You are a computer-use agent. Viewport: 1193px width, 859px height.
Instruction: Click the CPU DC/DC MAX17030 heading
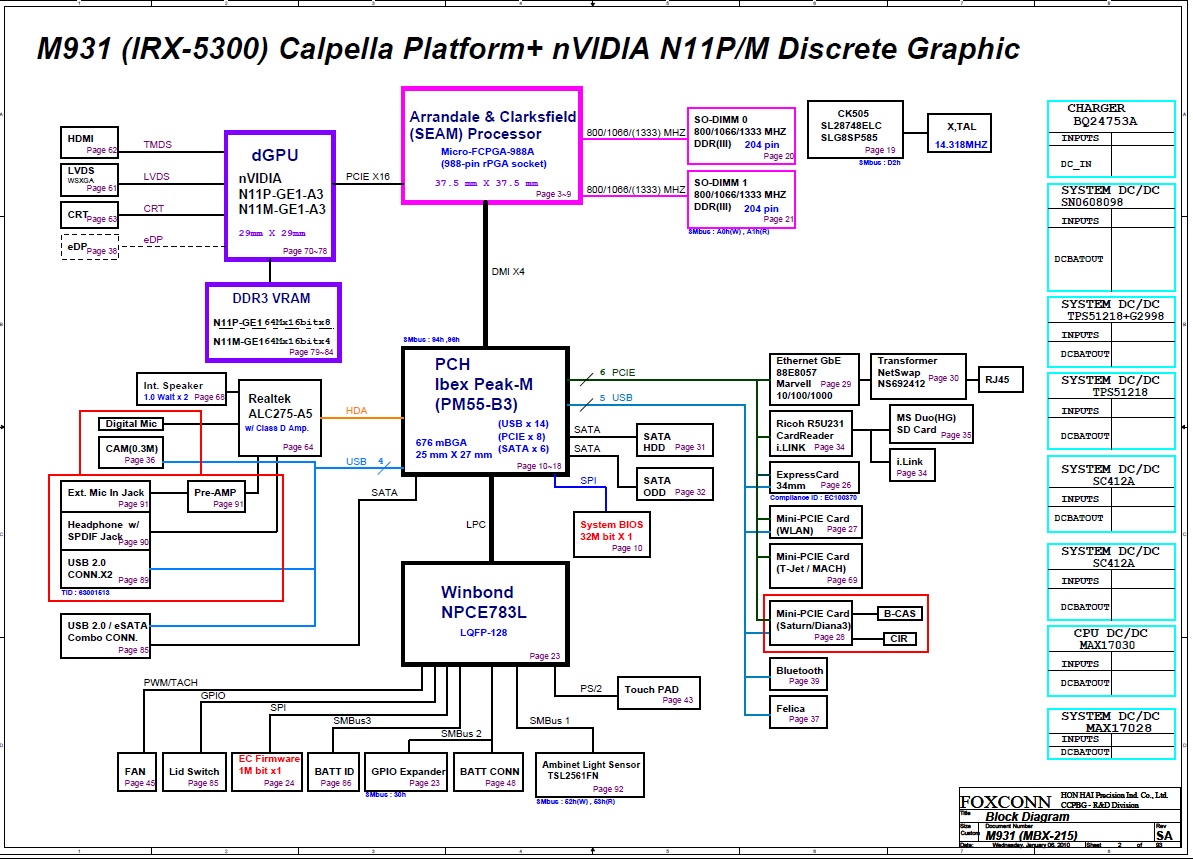pos(1112,639)
